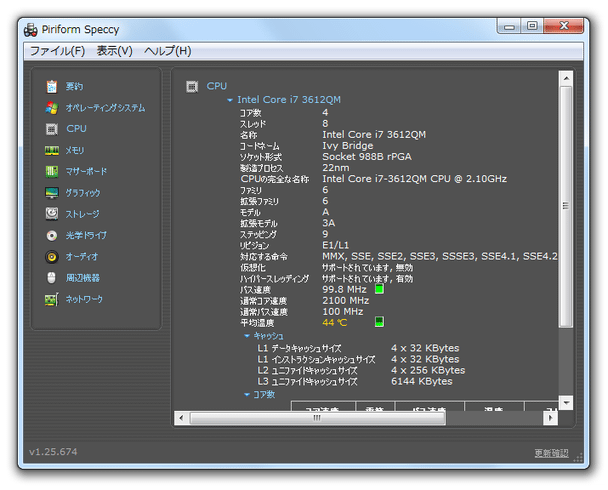Go to ストレージ label in sidebar
The width and height of the screenshot is (608, 490).
[x=82, y=214]
